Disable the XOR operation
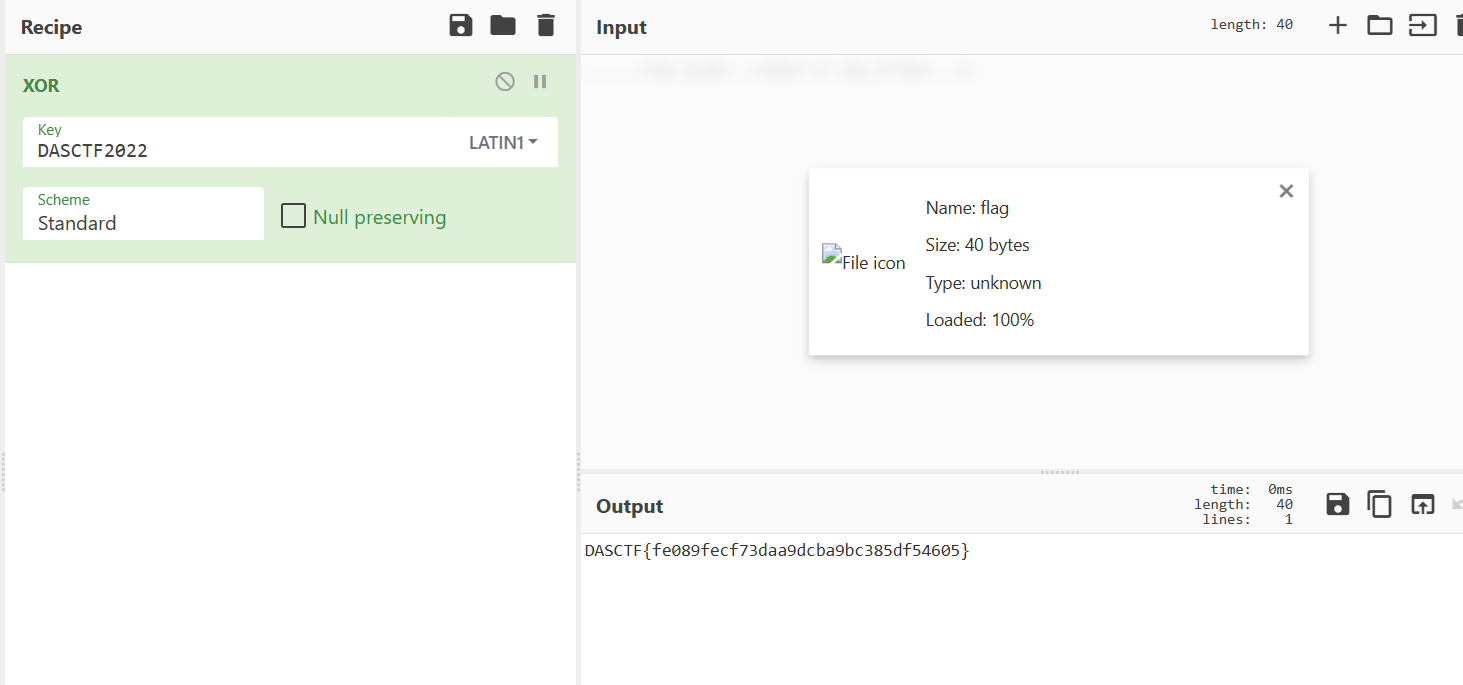1463x685 pixels. tap(505, 82)
